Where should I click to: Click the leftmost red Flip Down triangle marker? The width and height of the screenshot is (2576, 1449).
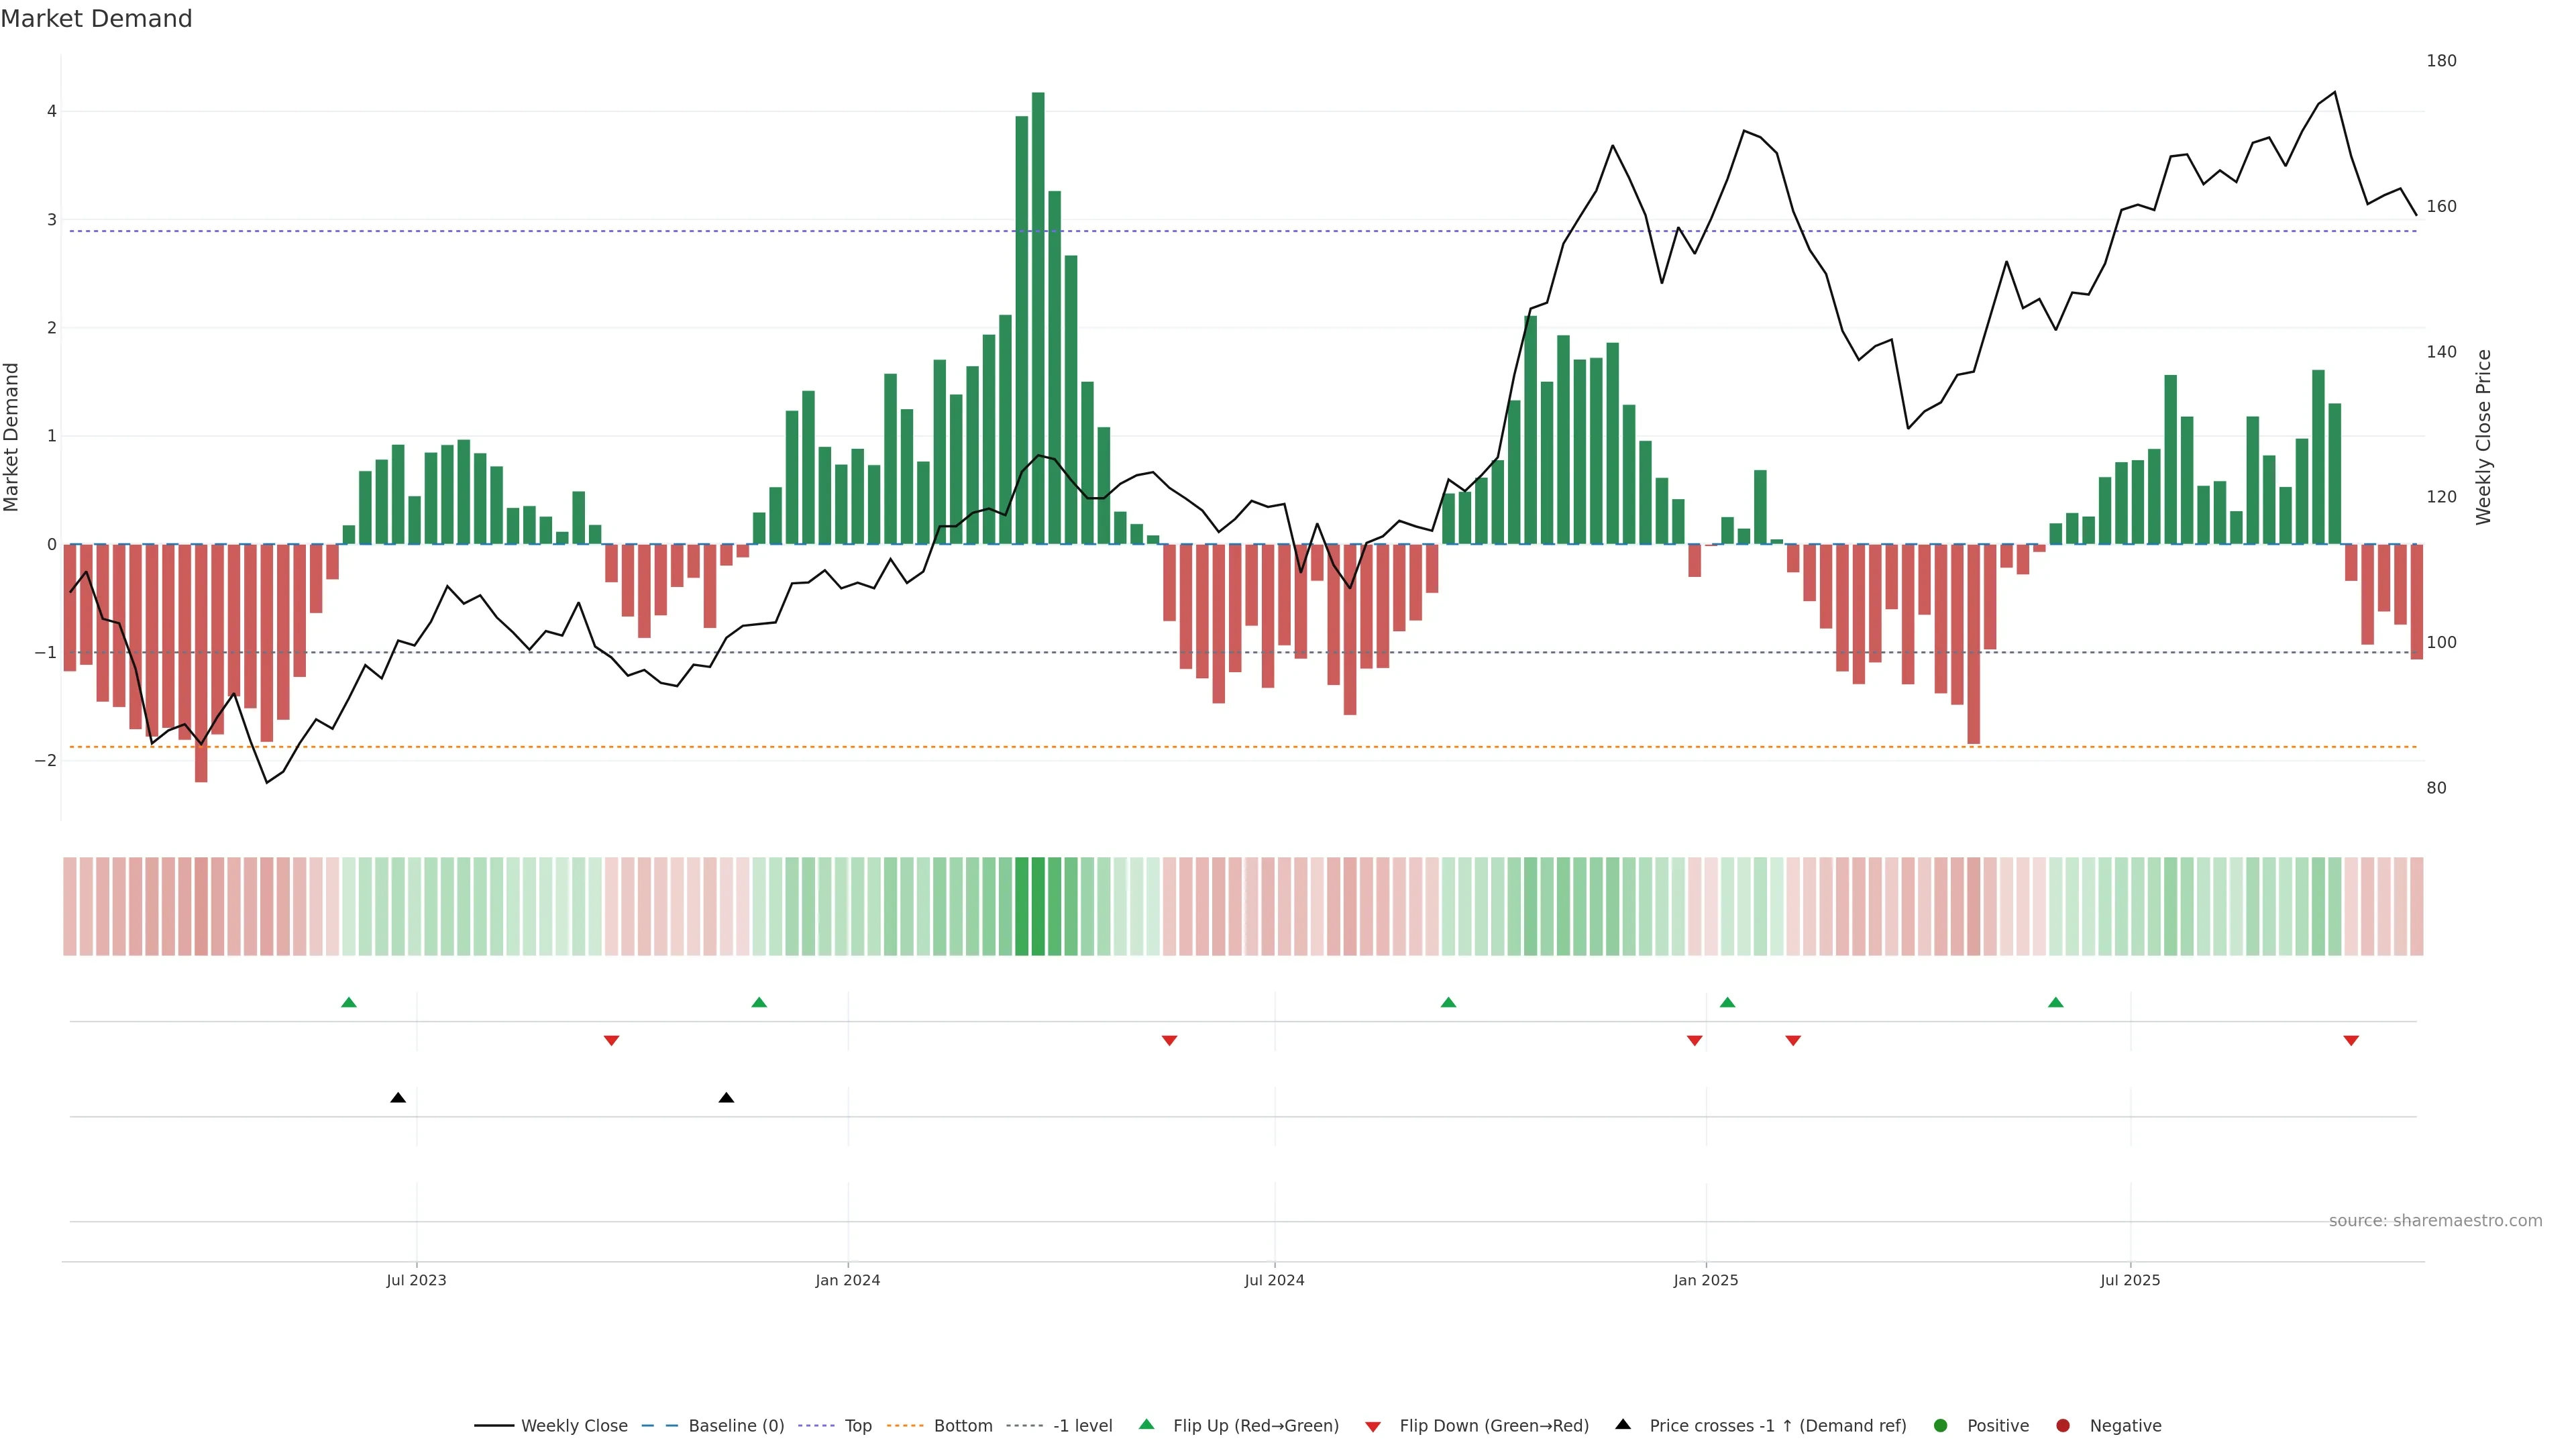[x=611, y=1041]
